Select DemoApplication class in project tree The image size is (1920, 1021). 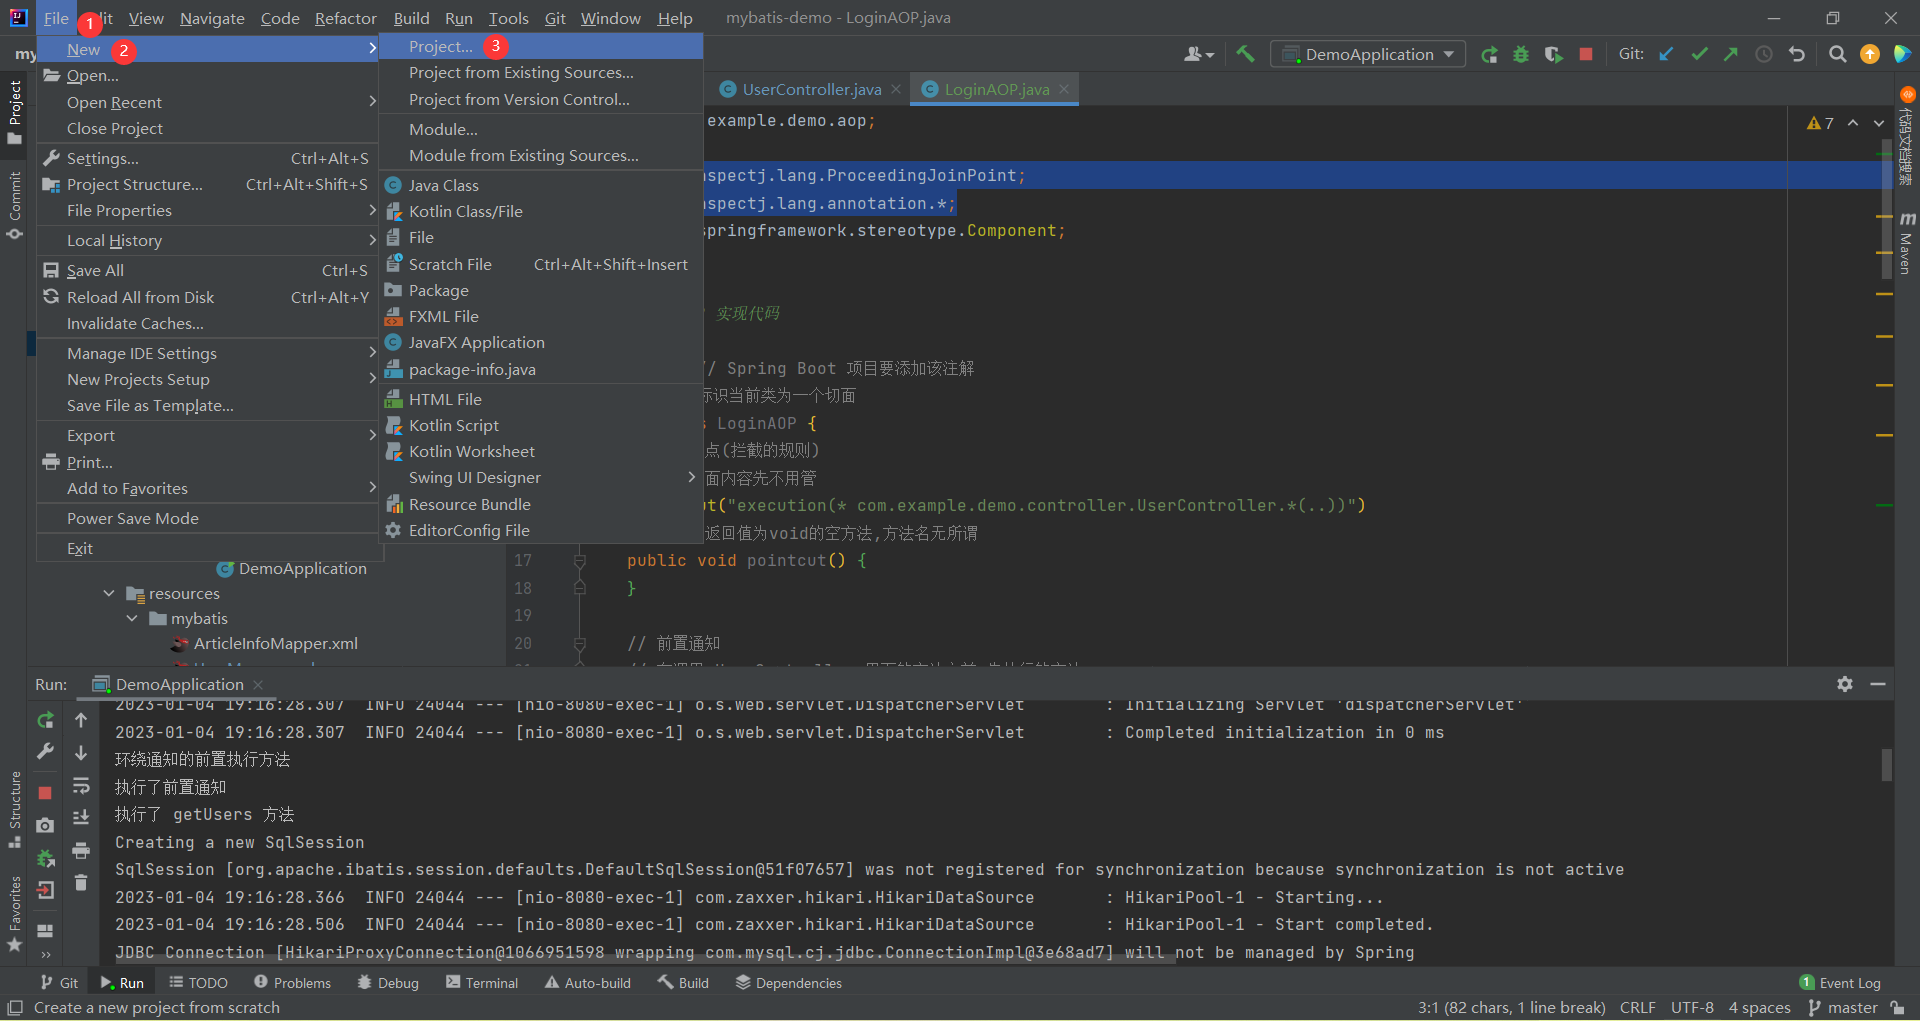pyautogui.click(x=302, y=568)
